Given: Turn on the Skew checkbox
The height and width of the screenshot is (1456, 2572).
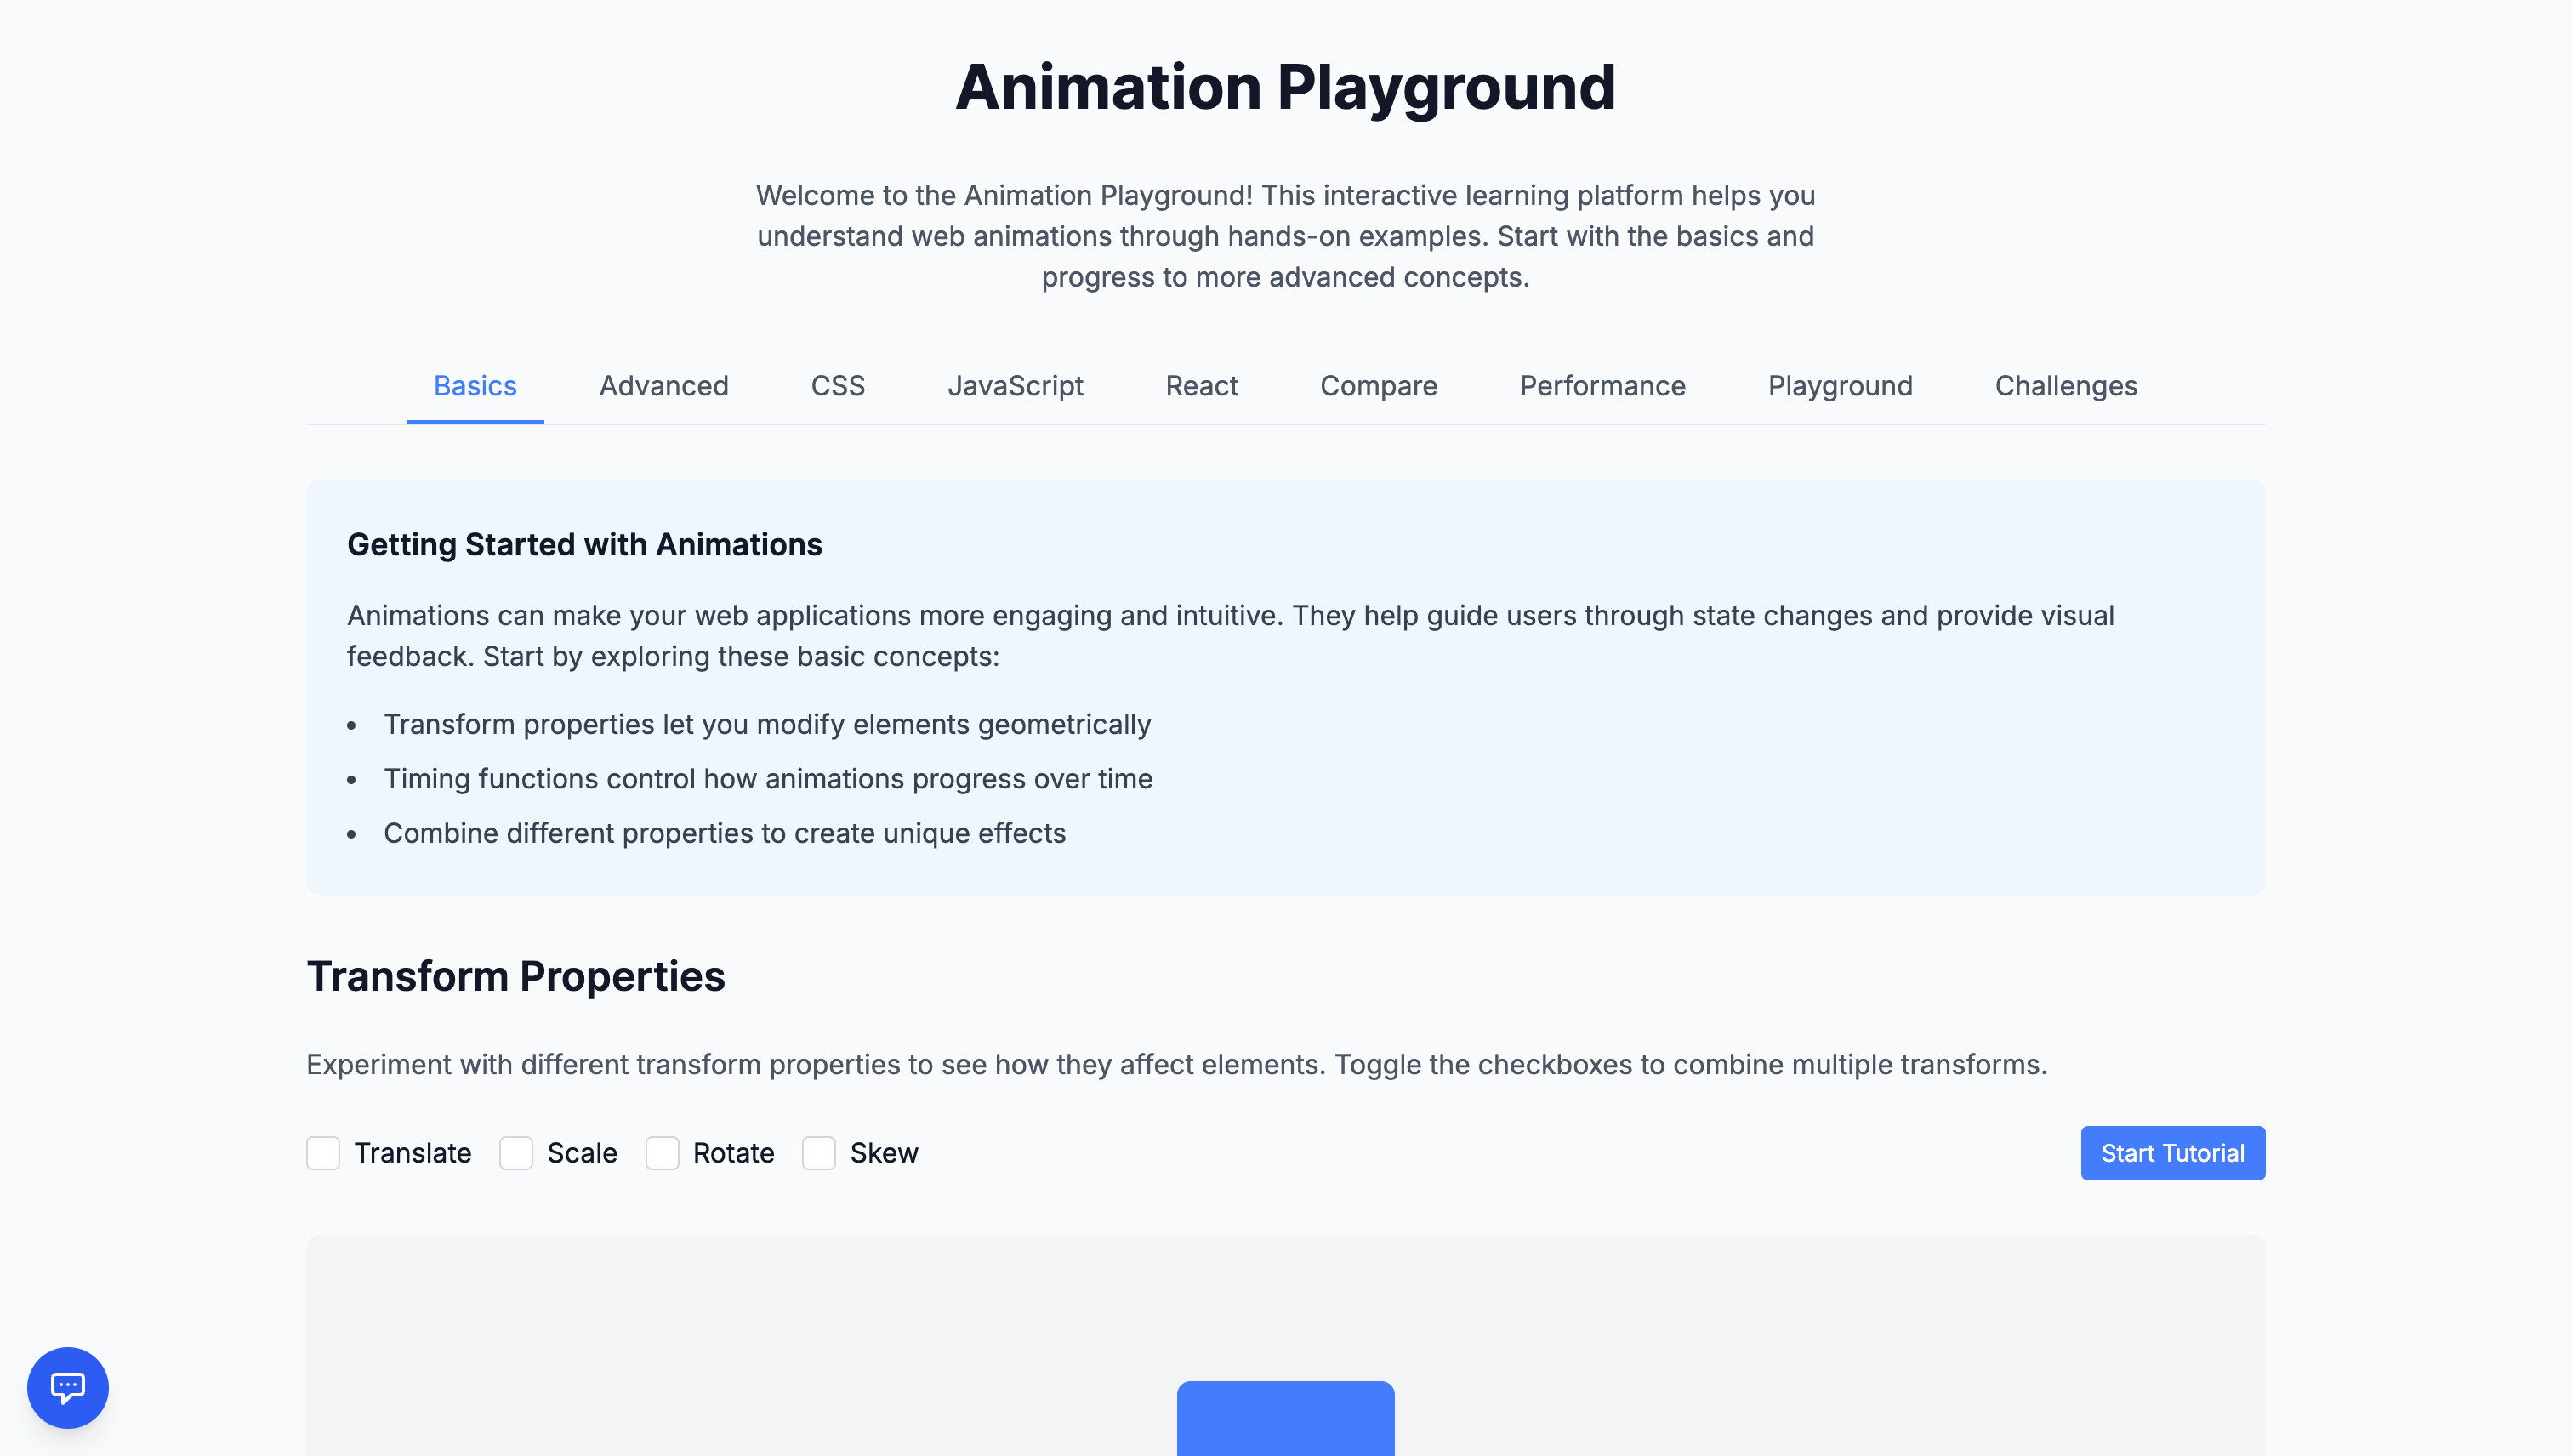Looking at the screenshot, I should 819,1153.
